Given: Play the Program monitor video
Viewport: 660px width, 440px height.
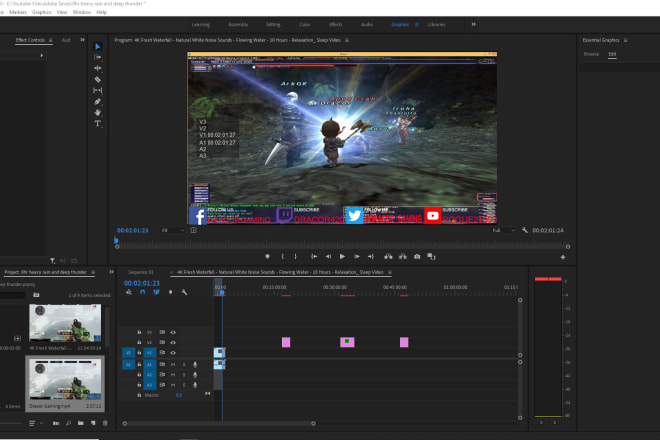Looking at the screenshot, I should click(x=342, y=256).
